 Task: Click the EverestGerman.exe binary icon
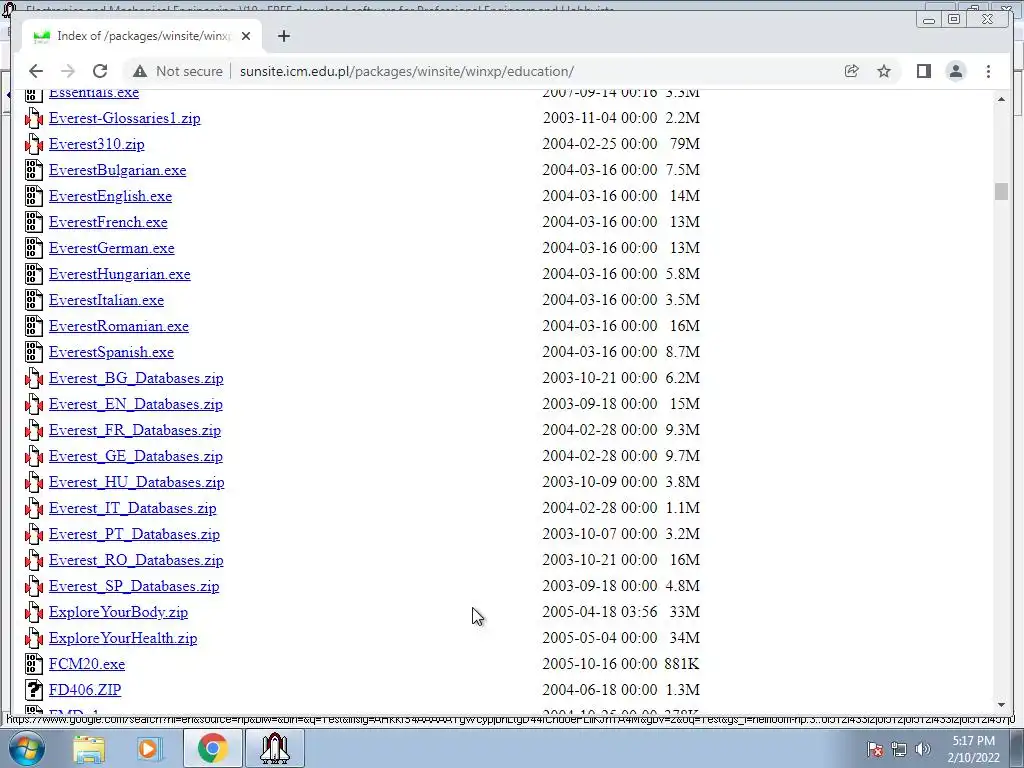34,248
